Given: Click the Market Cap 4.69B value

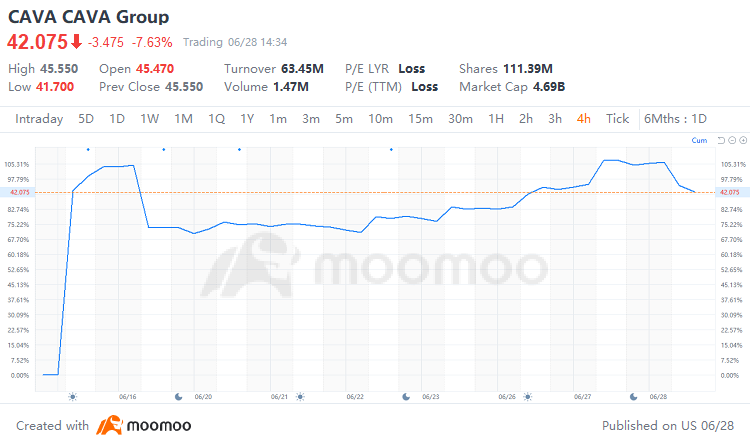Looking at the screenshot, I should (547, 87).
